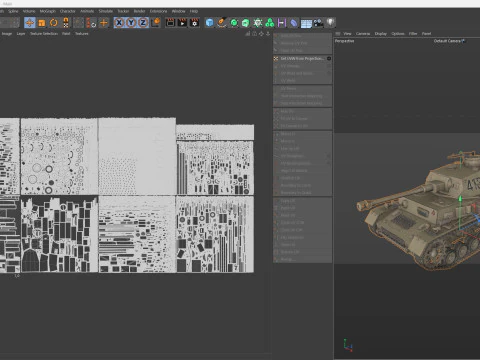
Task: Open the Volume menu
Action: (x=29, y=11)
